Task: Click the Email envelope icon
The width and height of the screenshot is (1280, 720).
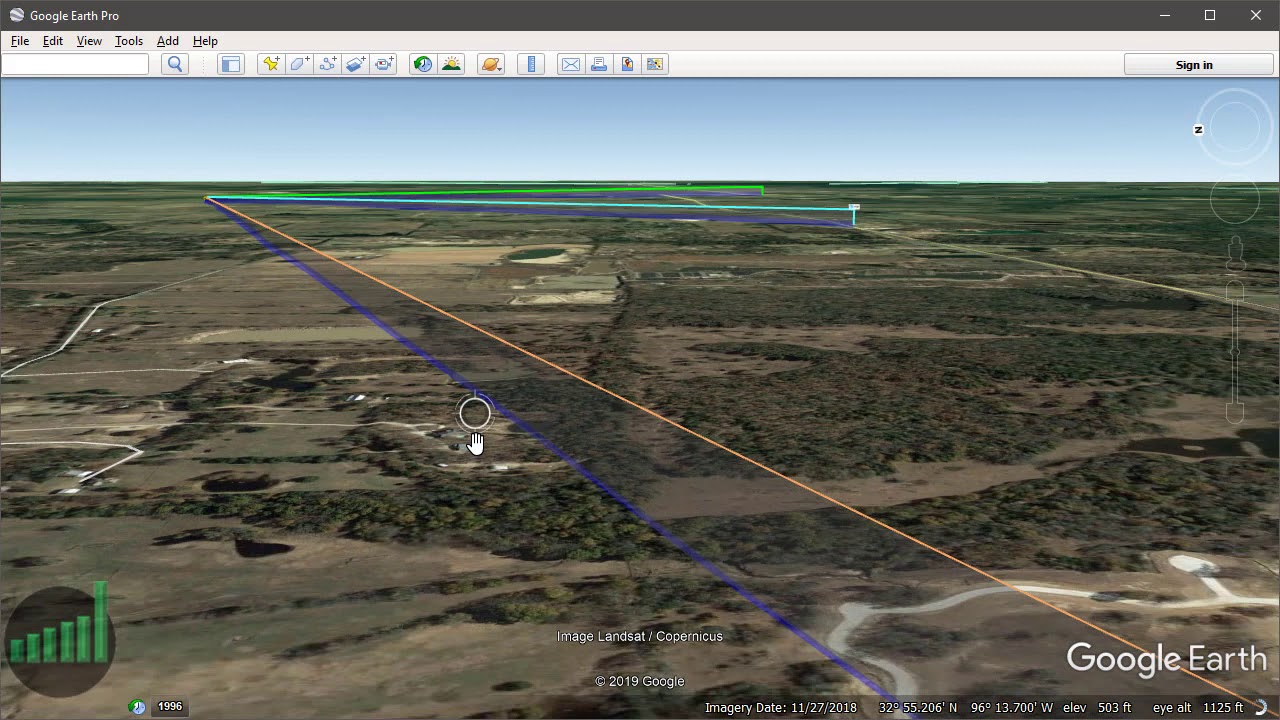Action: (571, 64)
